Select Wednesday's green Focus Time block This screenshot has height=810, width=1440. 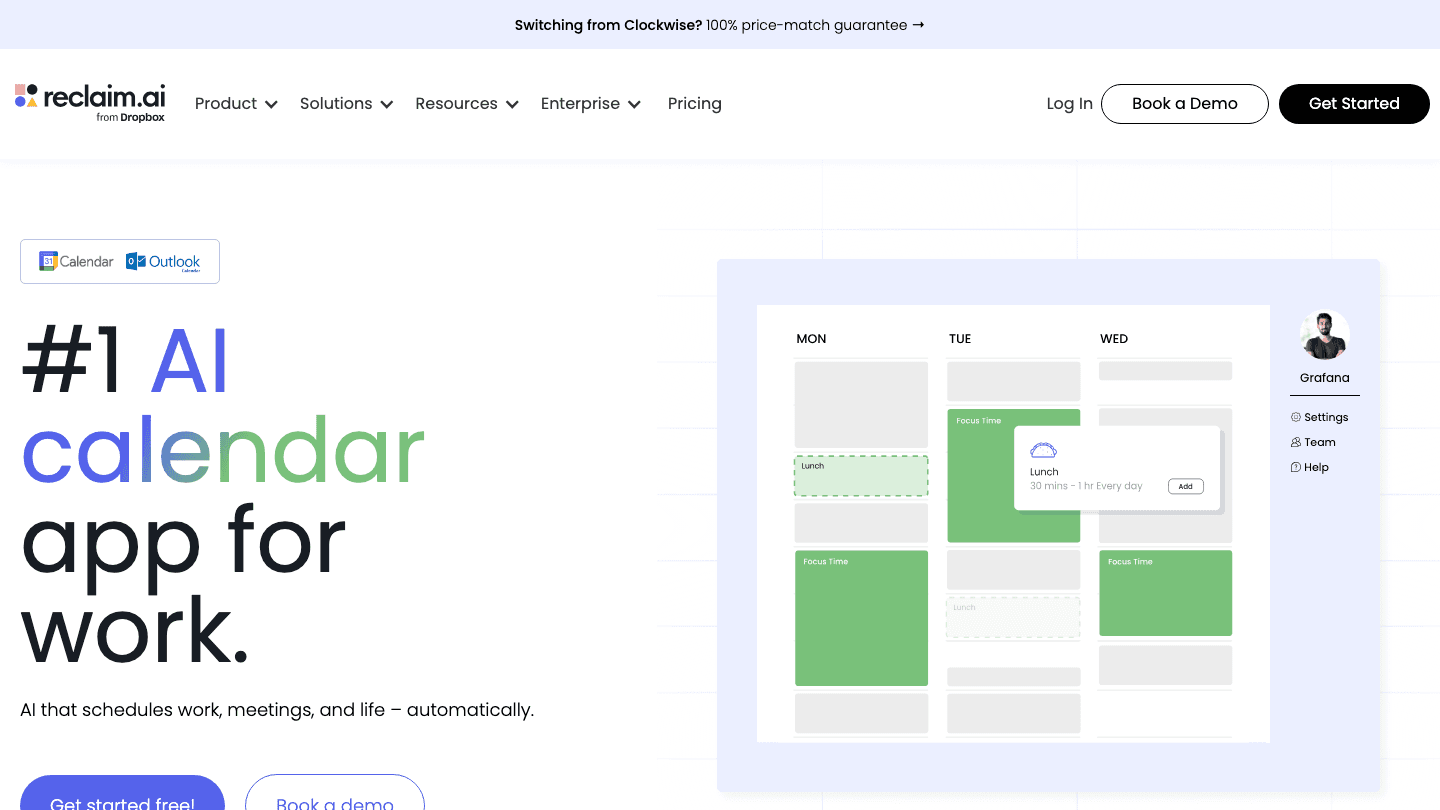[1165, 593]
